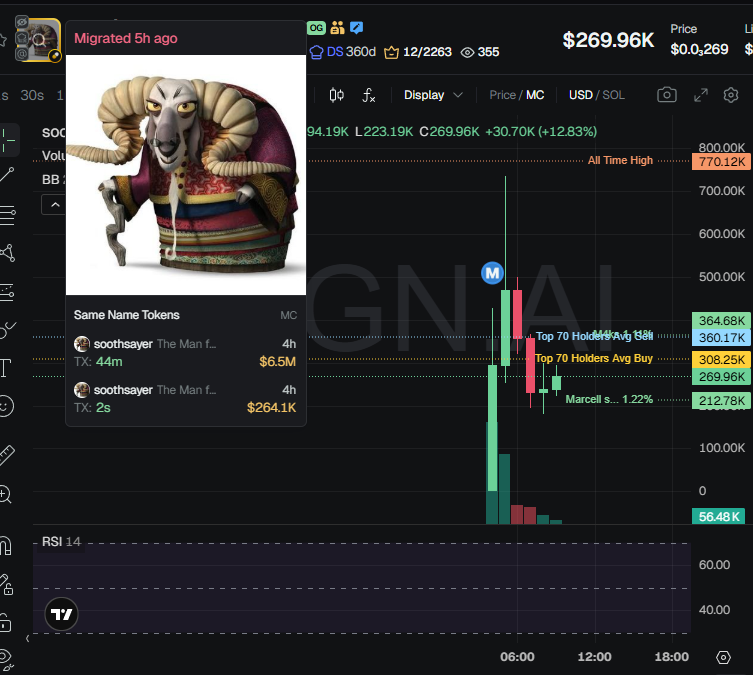Screen dimensions: 753x675
Task: Click the blue edit comment icon
Action: coord(356,28)
